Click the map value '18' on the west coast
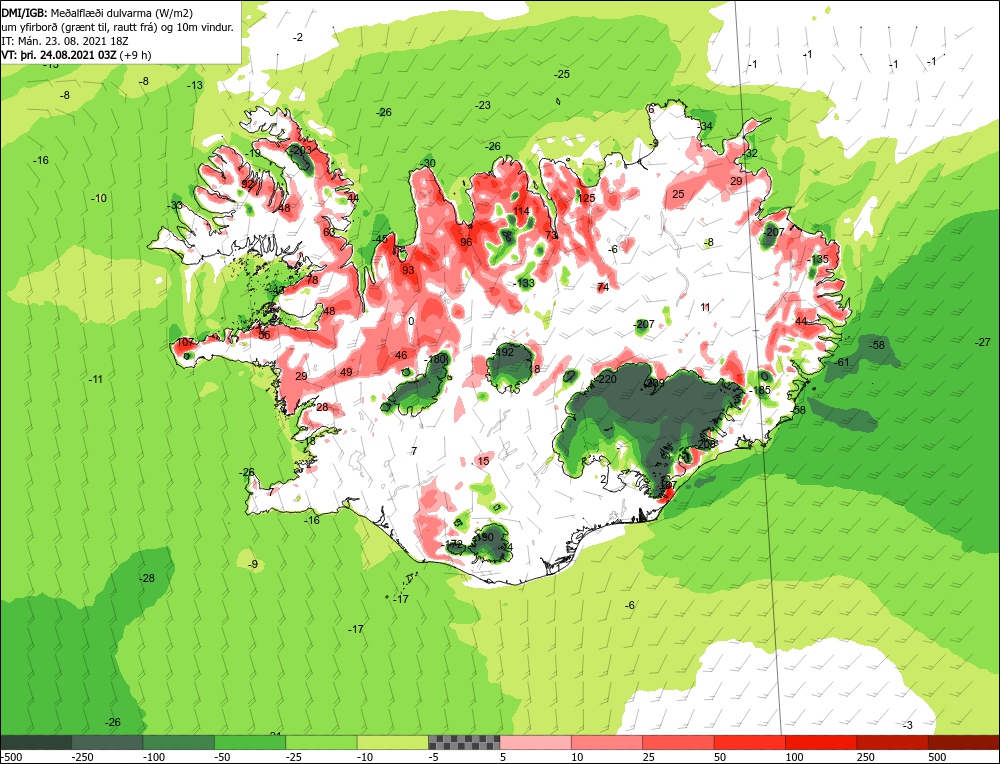The height and width of the screenshot is (764, 1000). 310,441
